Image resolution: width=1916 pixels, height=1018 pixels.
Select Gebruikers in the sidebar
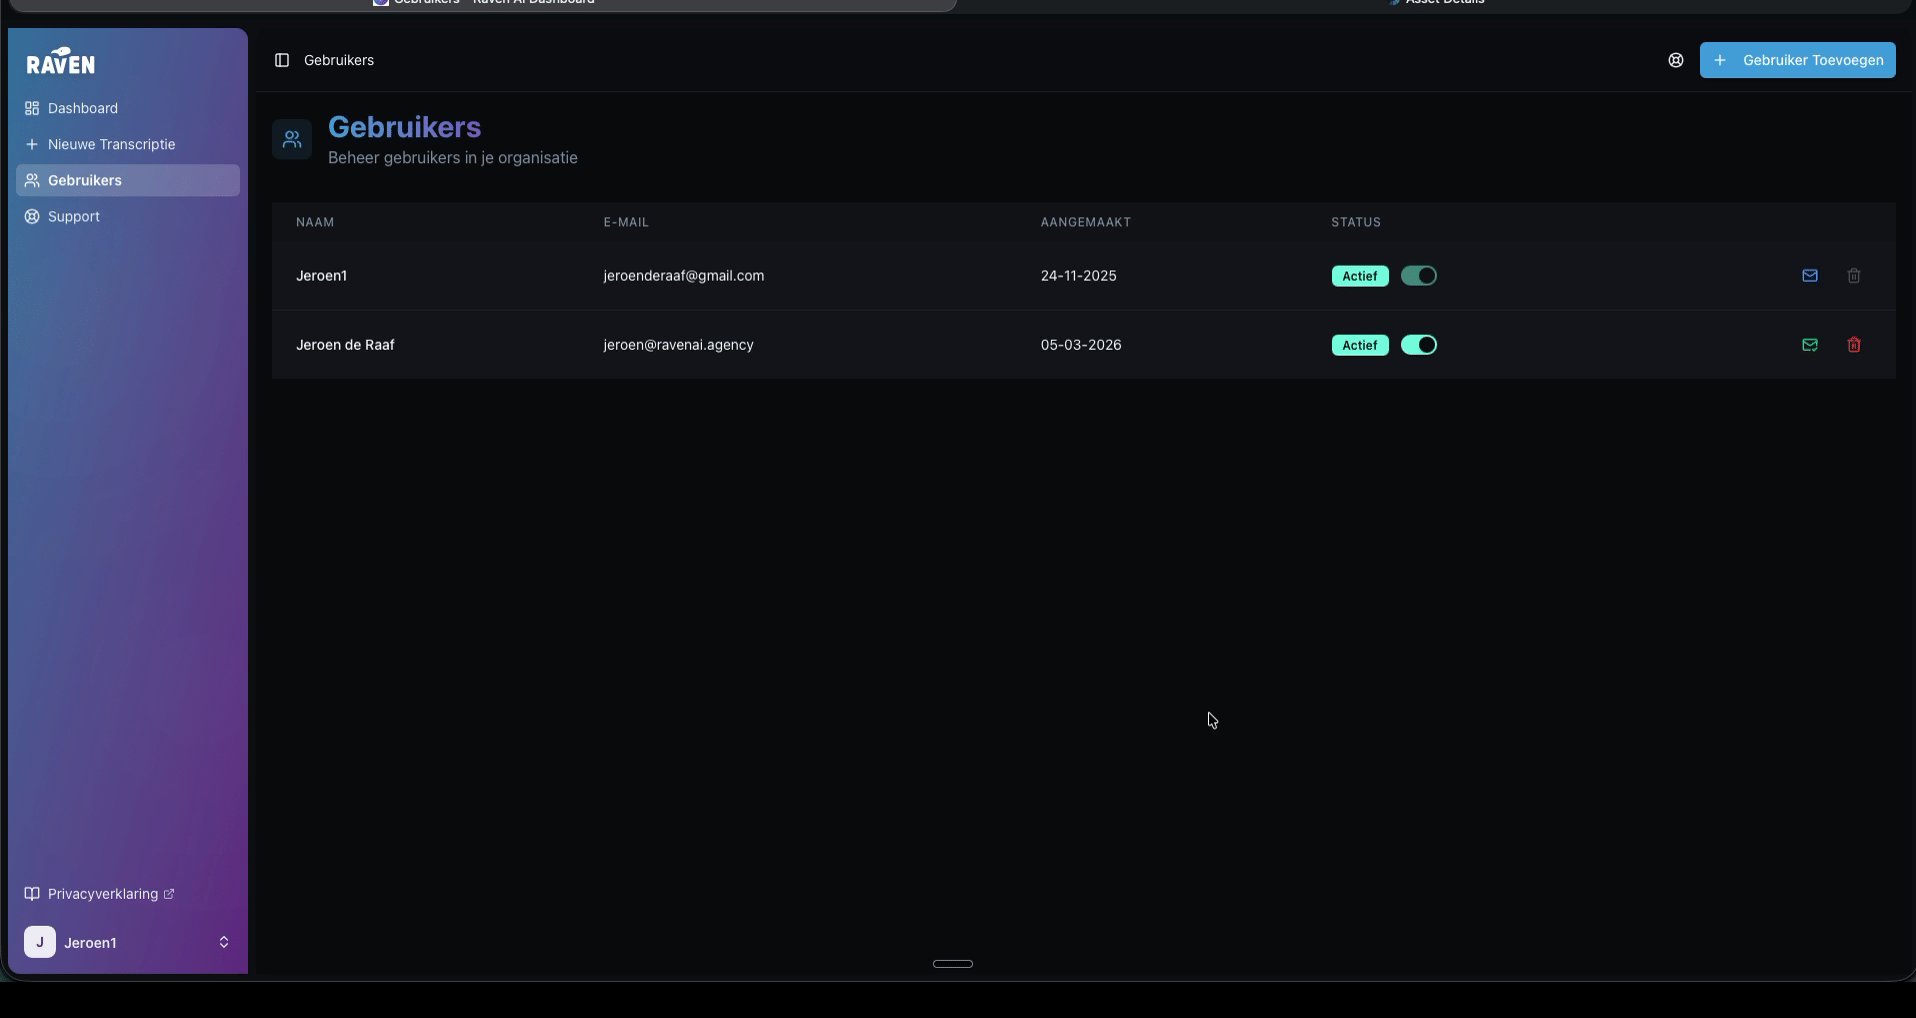click(85, 180)
